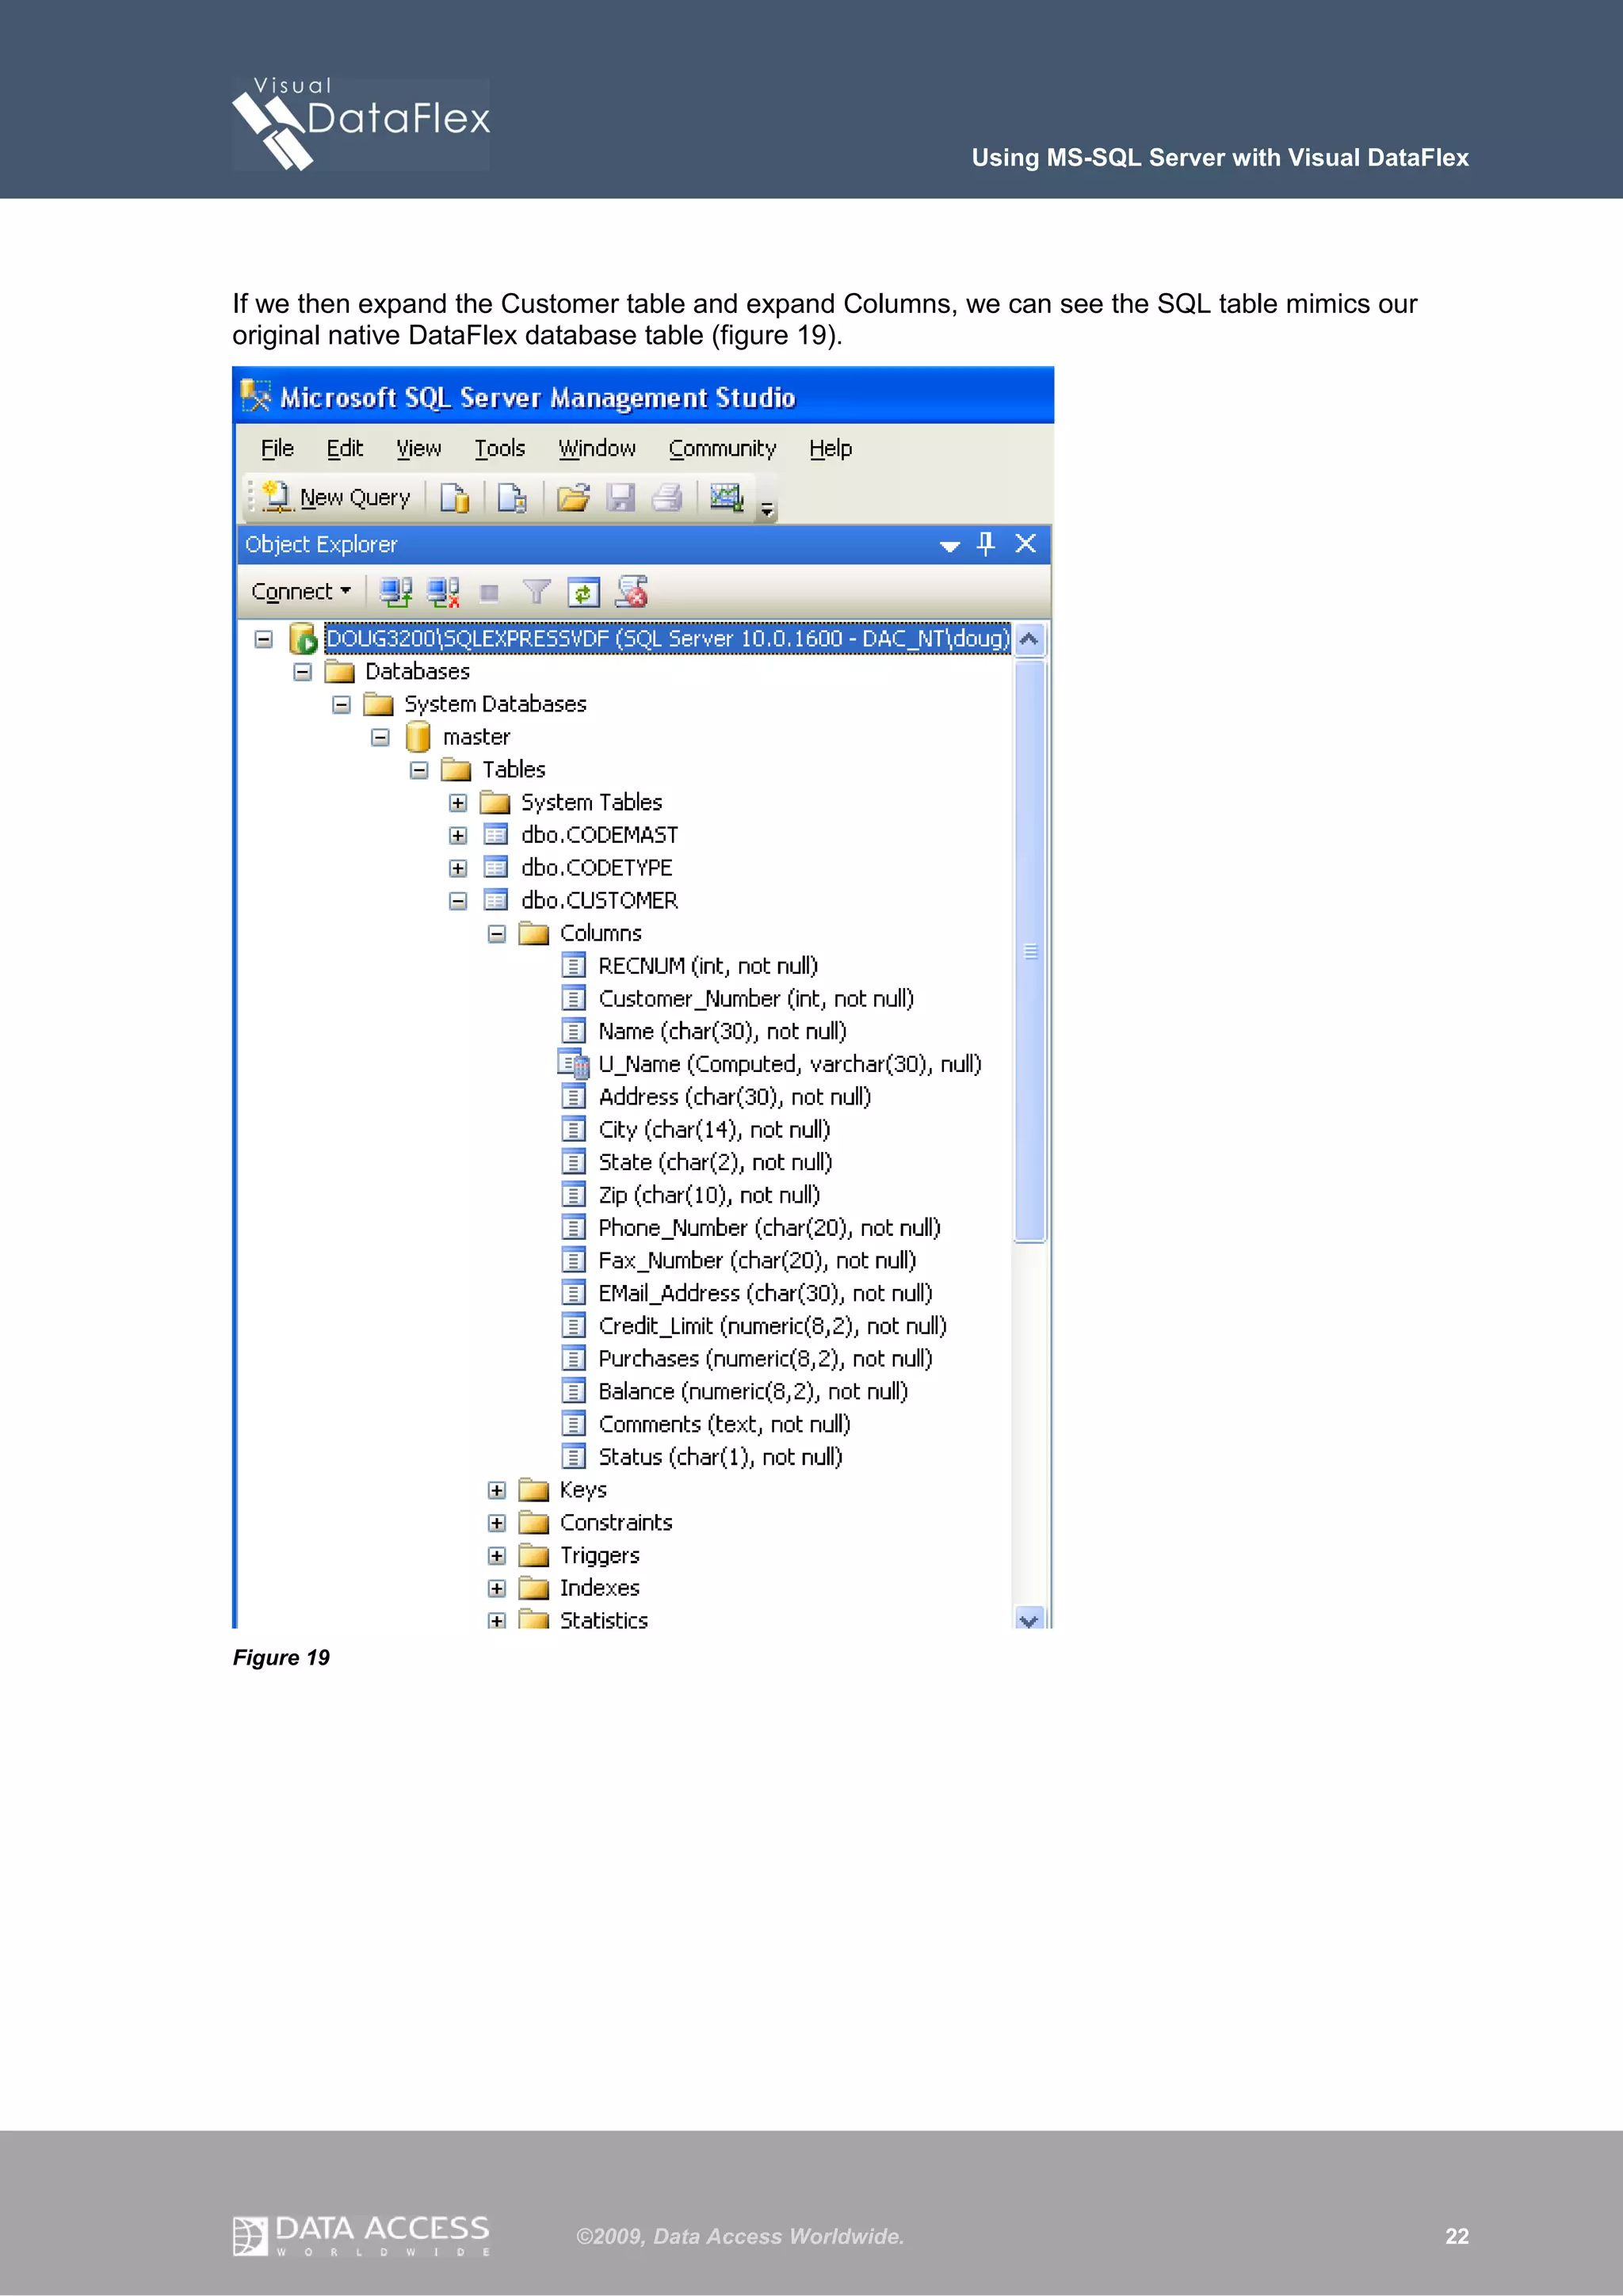
Task: Click the Print/Save All icon
Action: click(667, 497)
